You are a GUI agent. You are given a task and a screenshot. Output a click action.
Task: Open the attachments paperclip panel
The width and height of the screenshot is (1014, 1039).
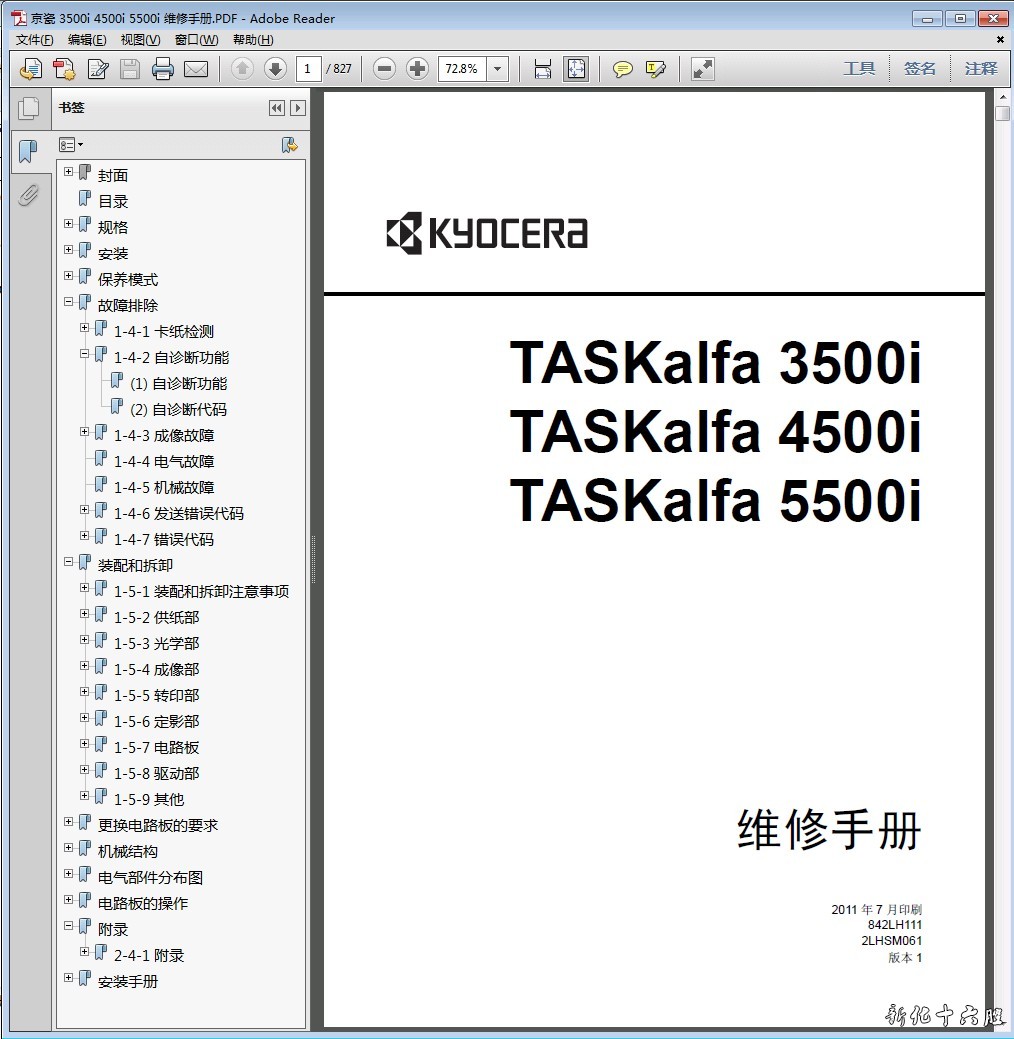28,194
